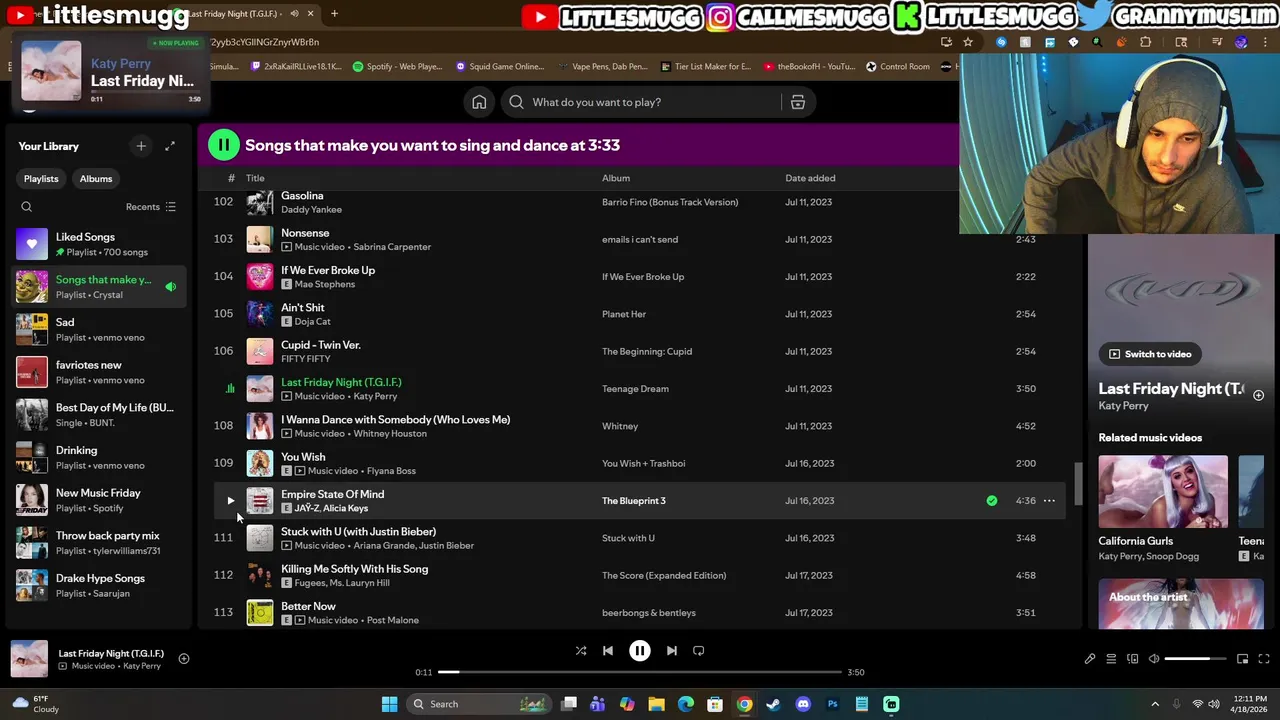Toggle repeat in the player bar
Screen dimensions: 1280x720
pyautogui.click(x=699, y=651)
